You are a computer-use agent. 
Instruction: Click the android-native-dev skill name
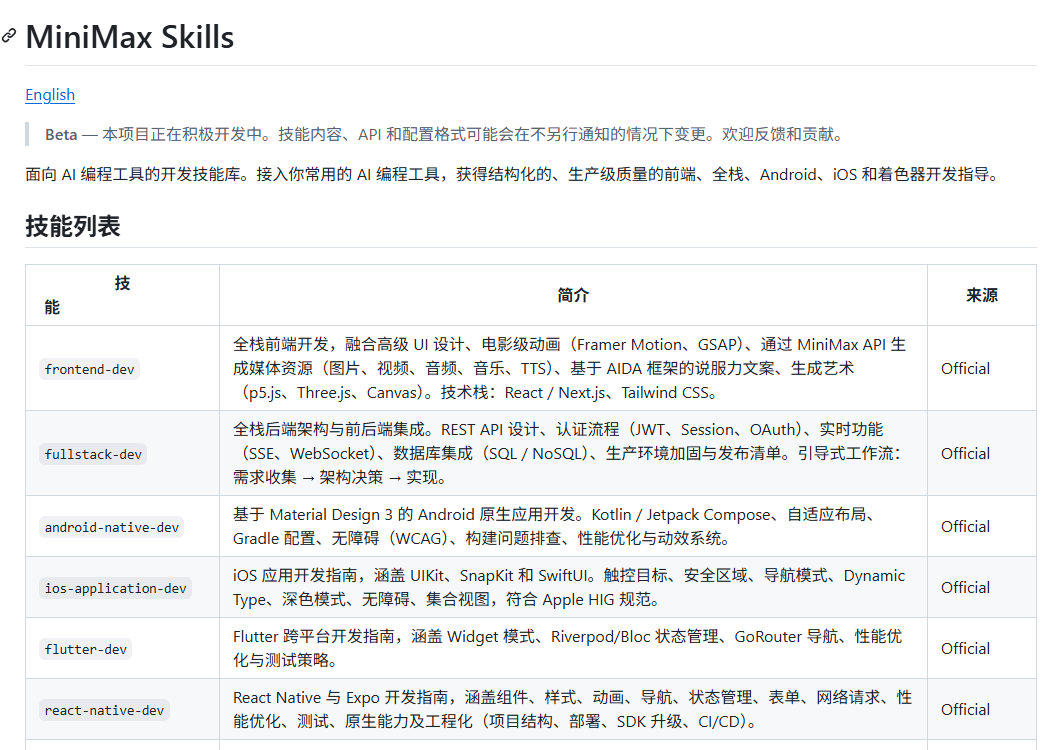[x=111, y=527]
